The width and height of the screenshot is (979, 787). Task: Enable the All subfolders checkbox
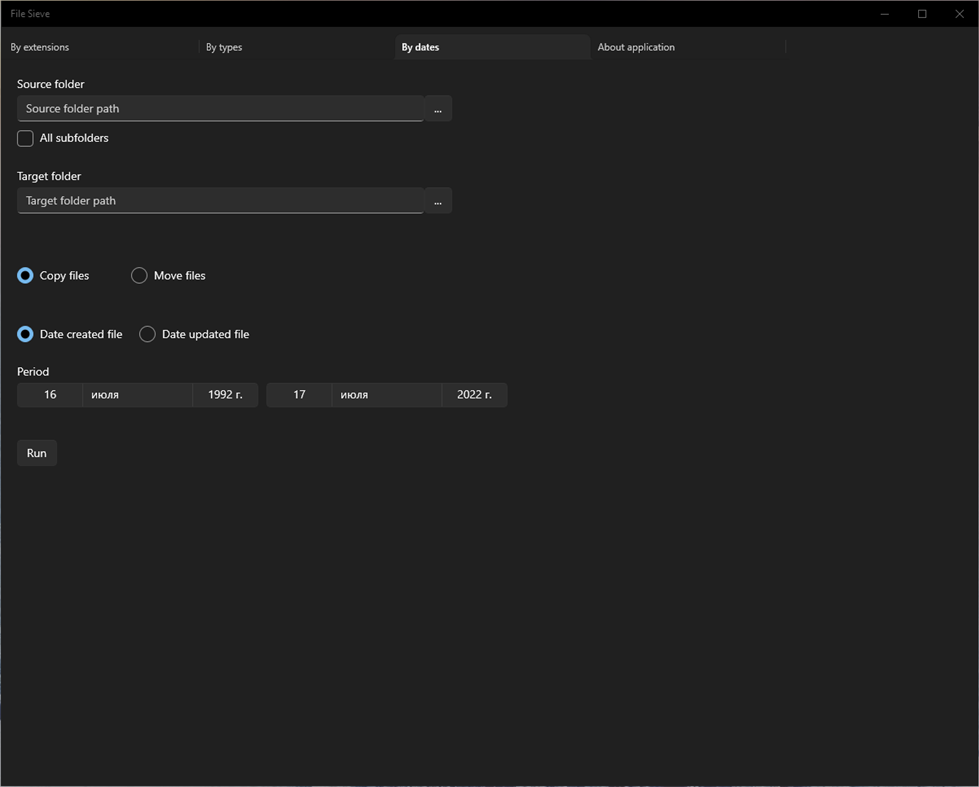(24, 138)
